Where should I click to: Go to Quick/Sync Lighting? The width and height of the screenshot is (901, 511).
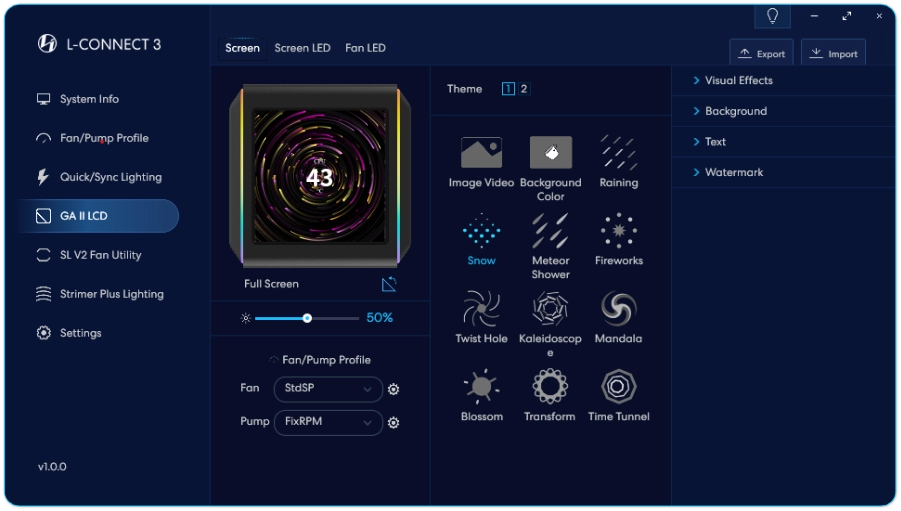pos(111,177)
